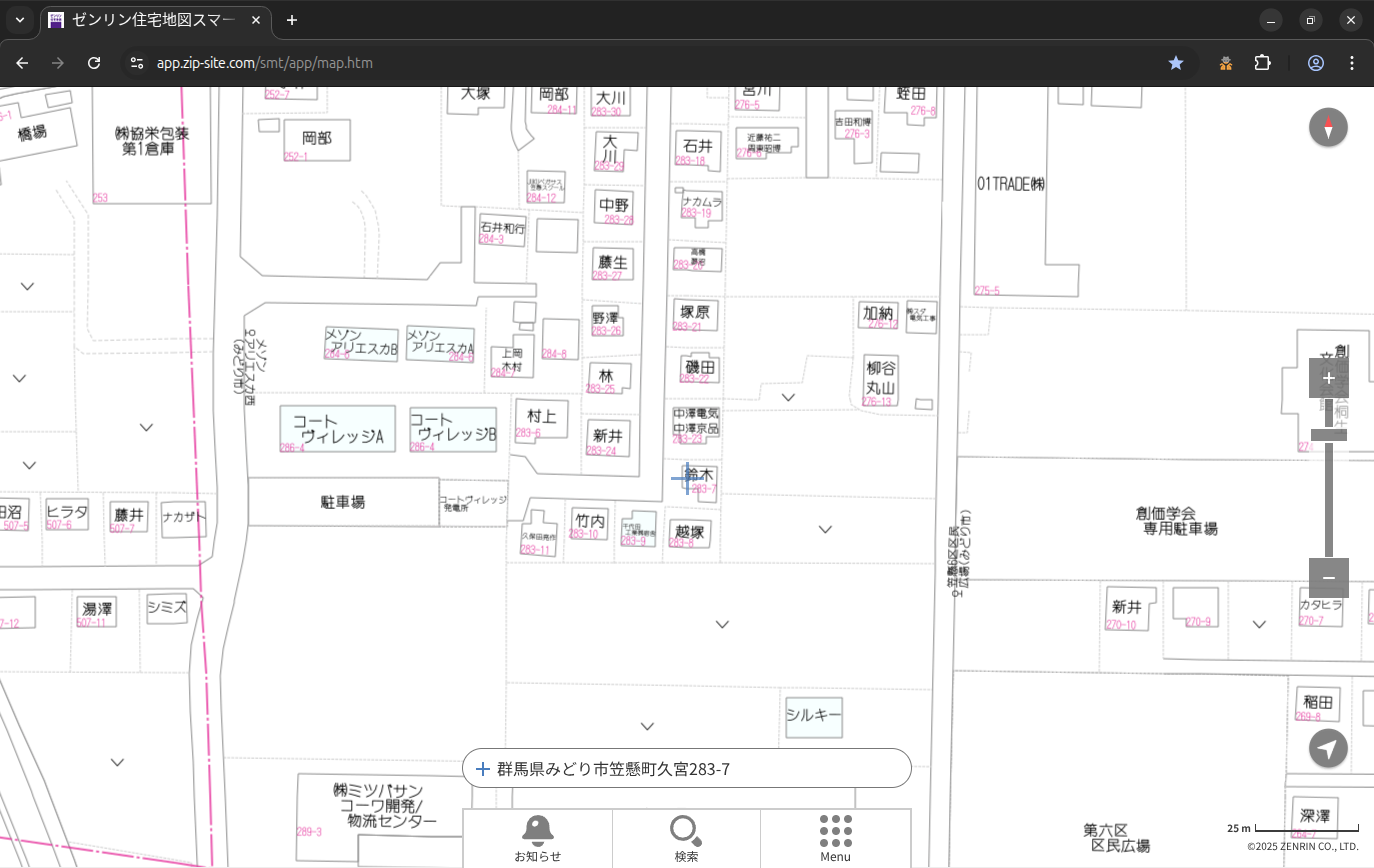Screen dimensions: 1374x868
Task: Reload the map page
Action: (x=94, y=63)
